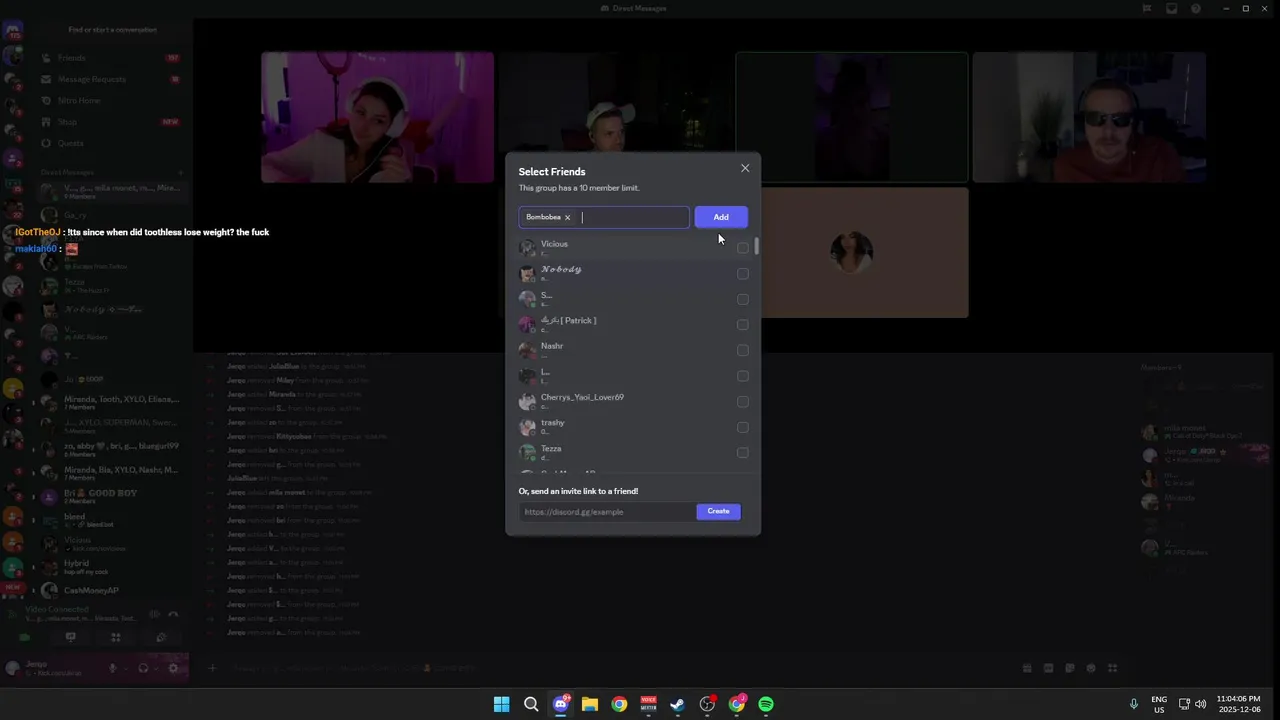Check the box for friend L...
Viewport: 1280px width, 720px height.
[x=743, y=376]
